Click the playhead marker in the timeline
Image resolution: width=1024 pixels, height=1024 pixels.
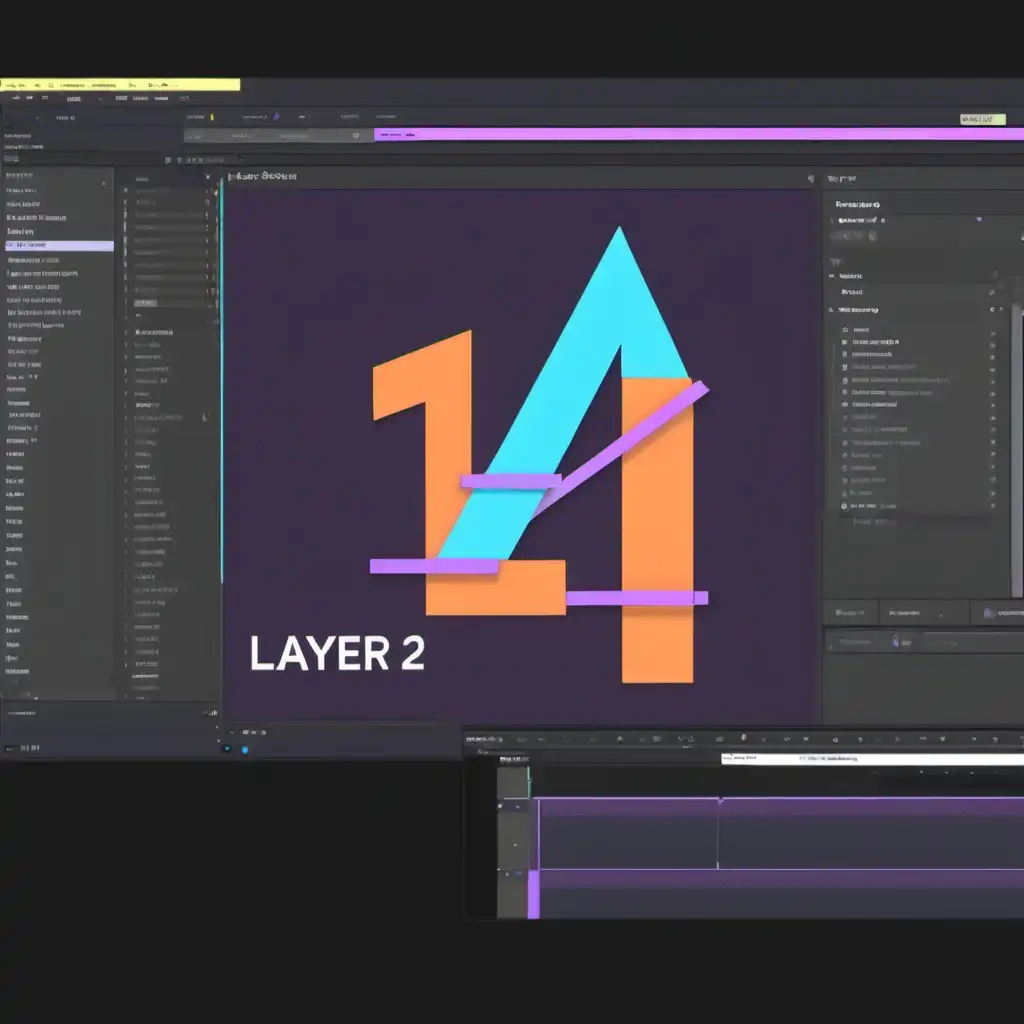click(718, 800)
